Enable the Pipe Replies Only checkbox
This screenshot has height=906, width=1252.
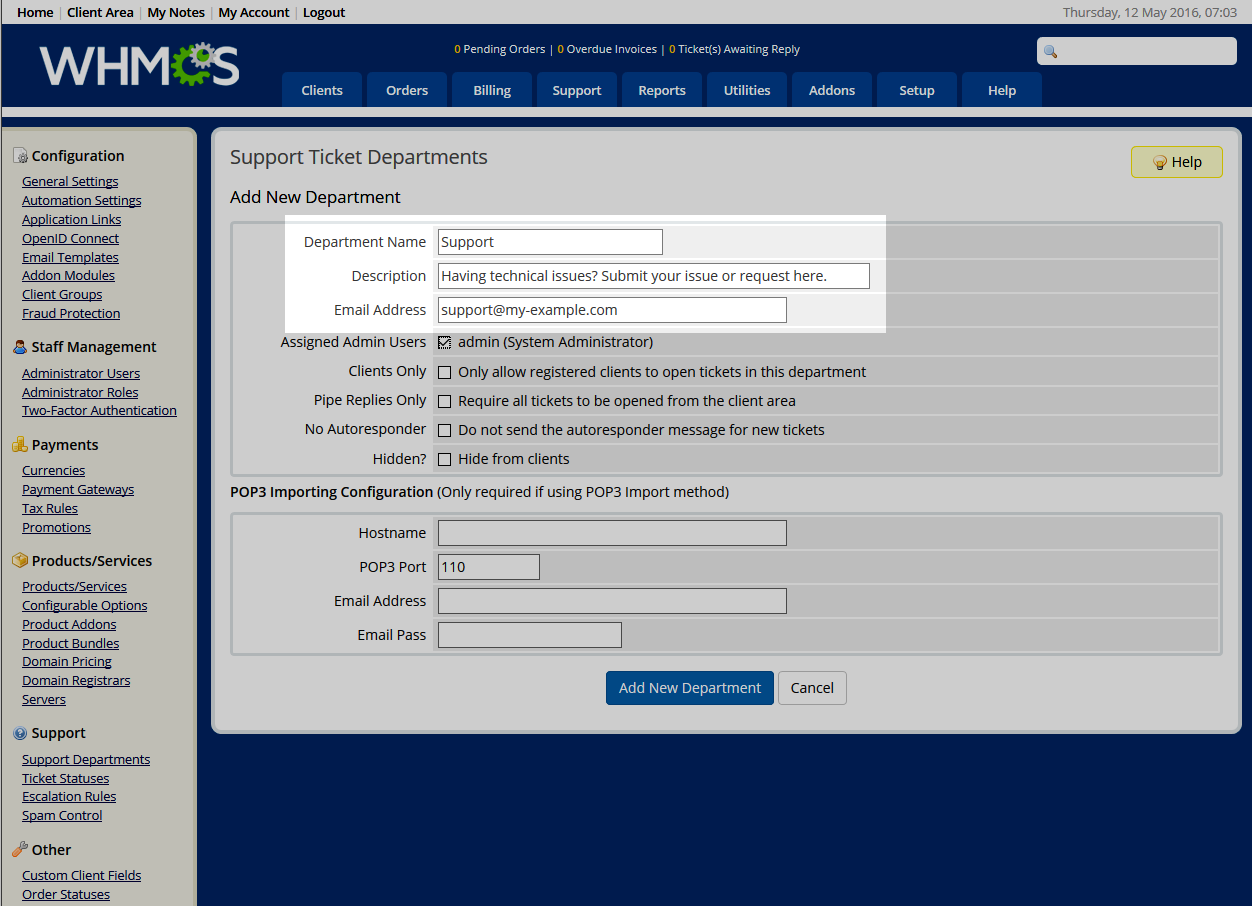pyautogui.click(x=445, y=402)
